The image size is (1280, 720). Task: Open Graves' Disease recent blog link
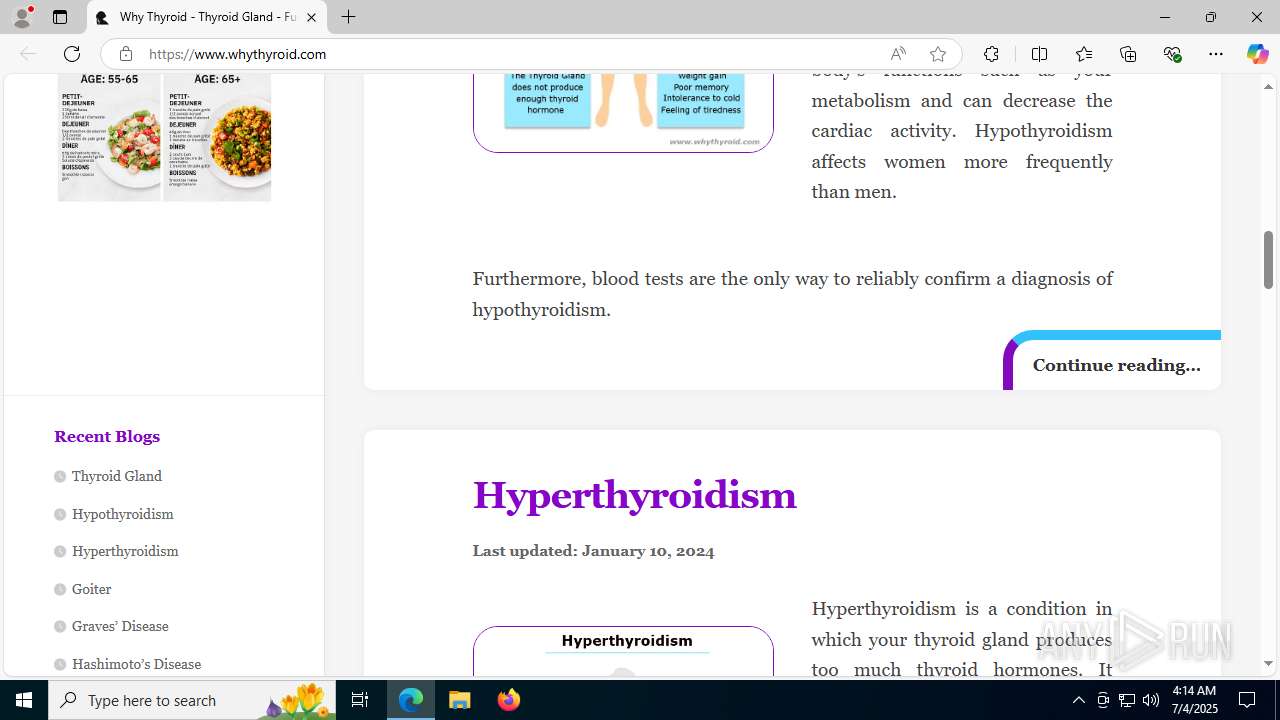click(x=120, y=626)
